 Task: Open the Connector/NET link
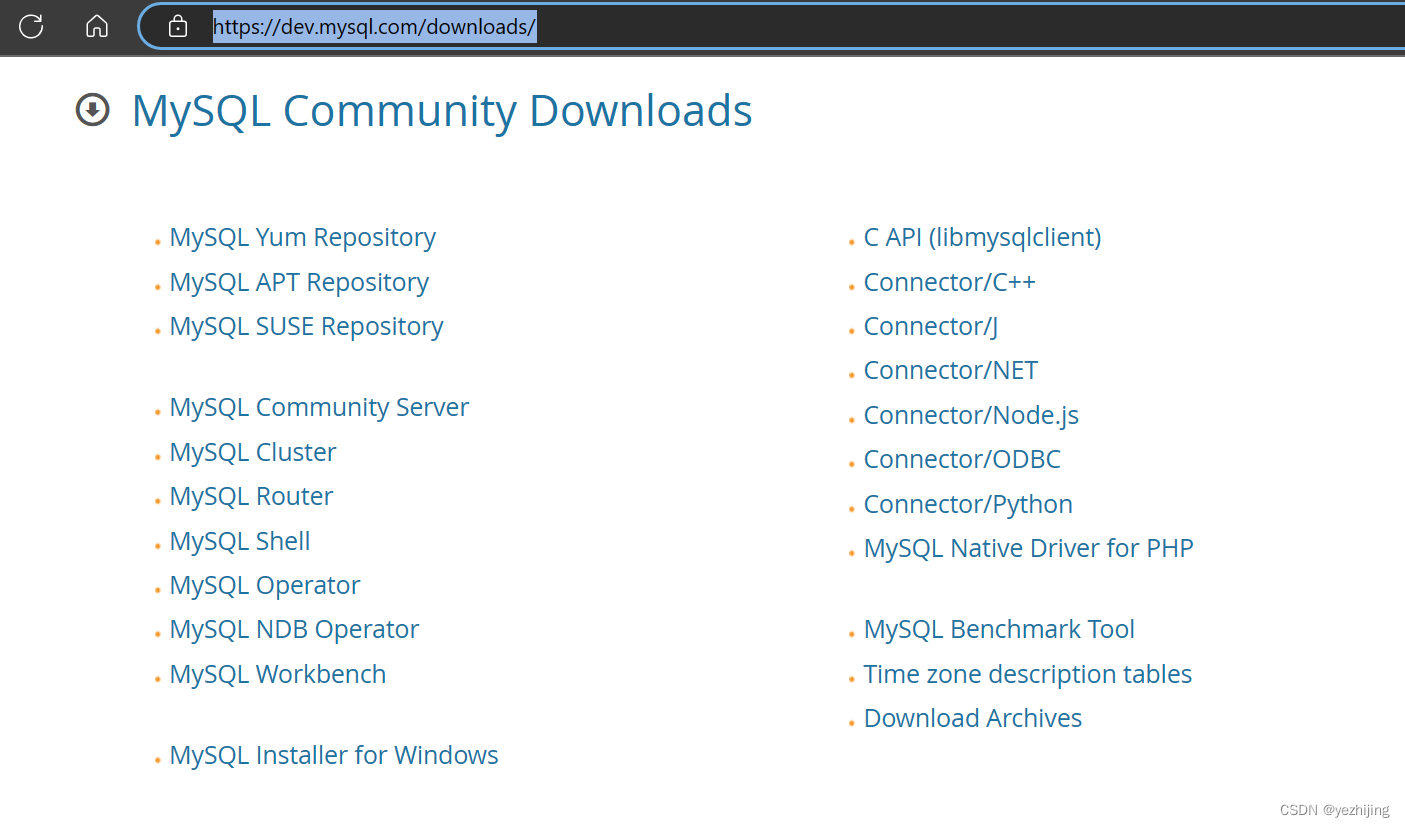click(x=951, y=370)
